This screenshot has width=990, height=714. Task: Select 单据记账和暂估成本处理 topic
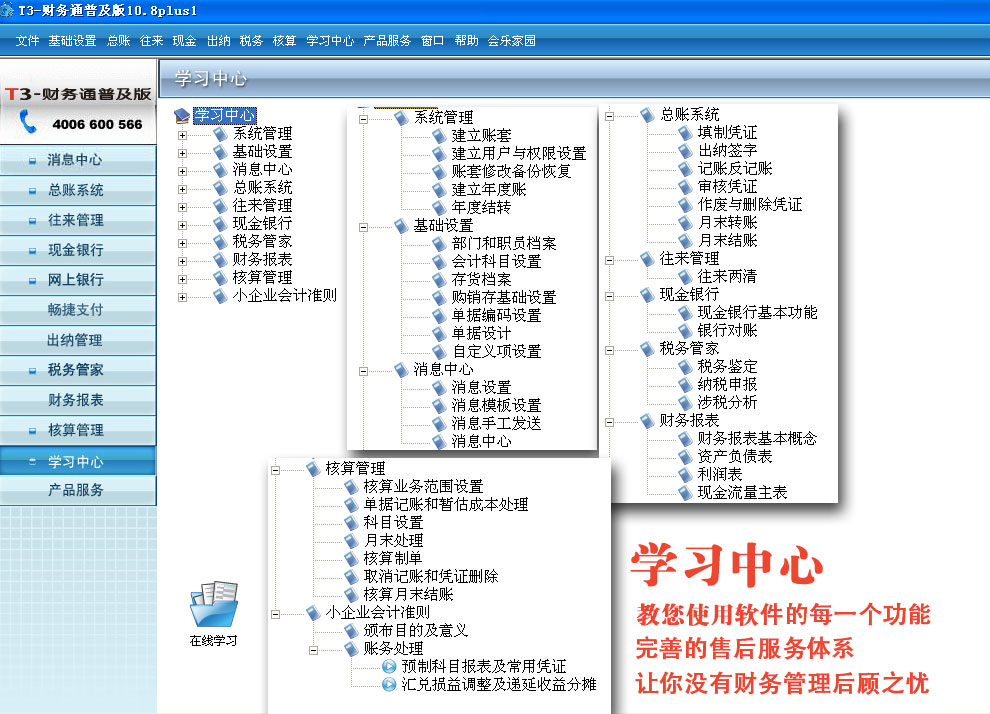click(446, 504)
